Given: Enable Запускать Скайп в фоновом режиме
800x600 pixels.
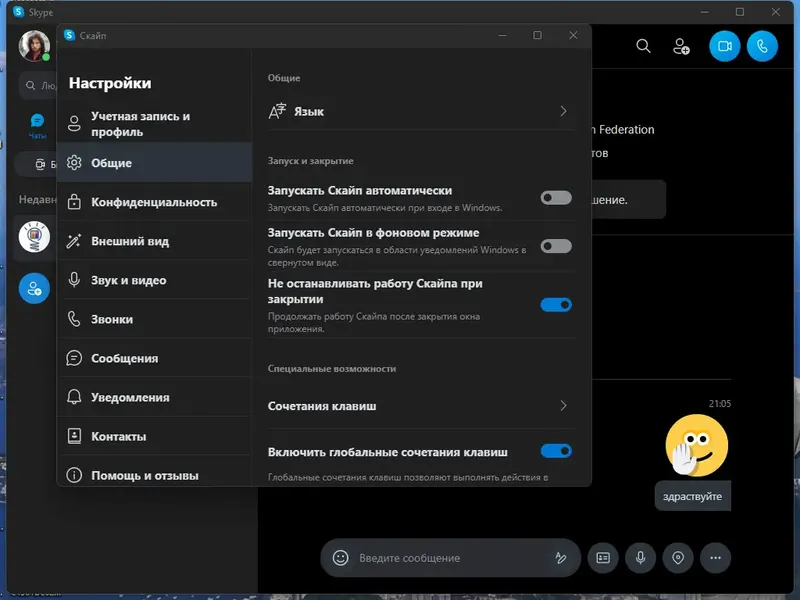Looking at the screenshot, I should click(555, 245).
